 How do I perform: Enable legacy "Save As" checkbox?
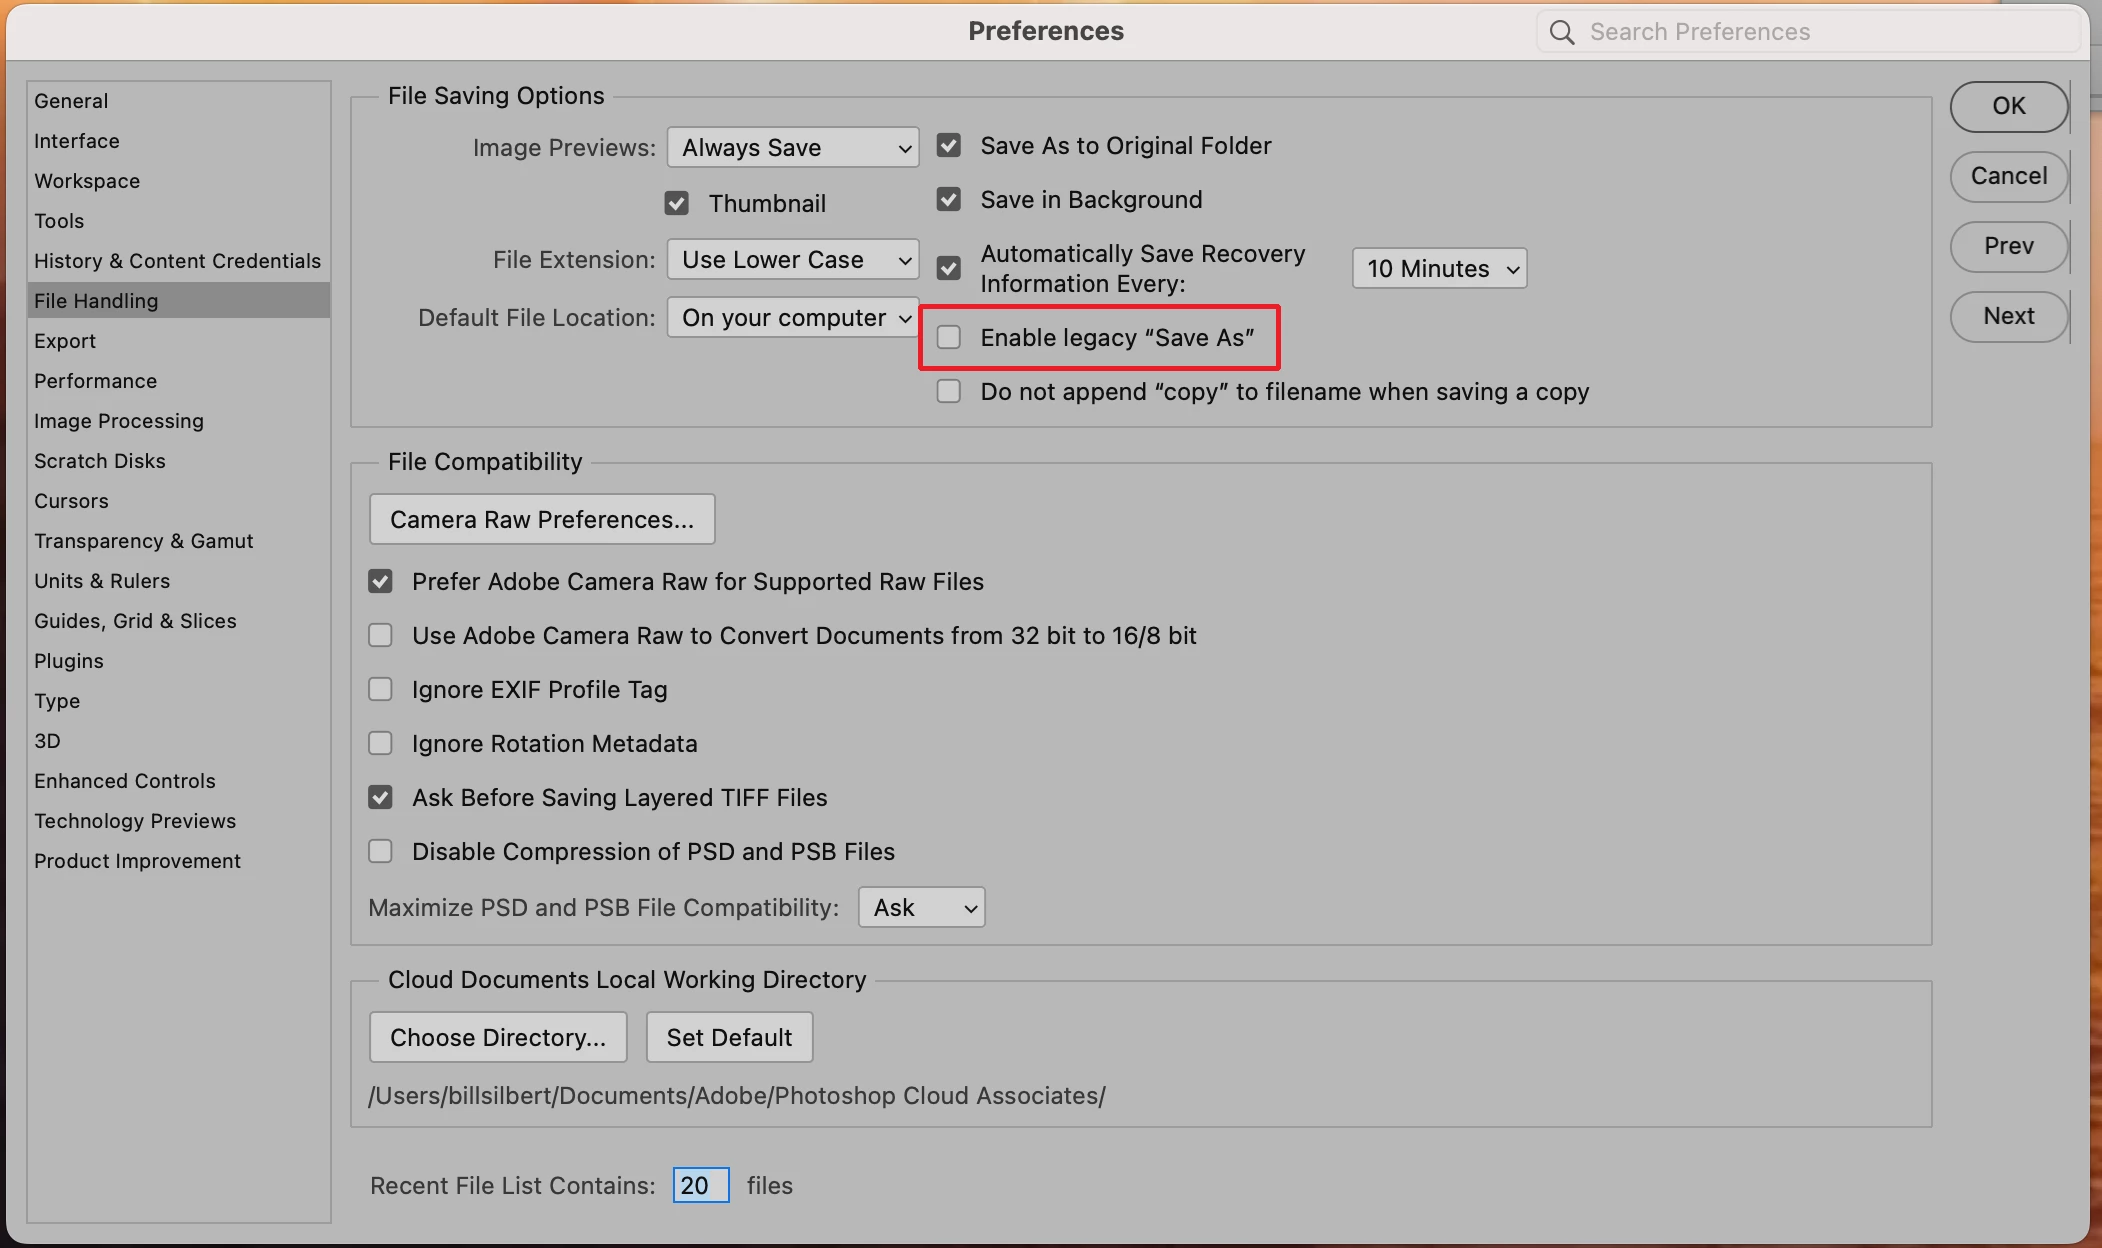[949, 338]
